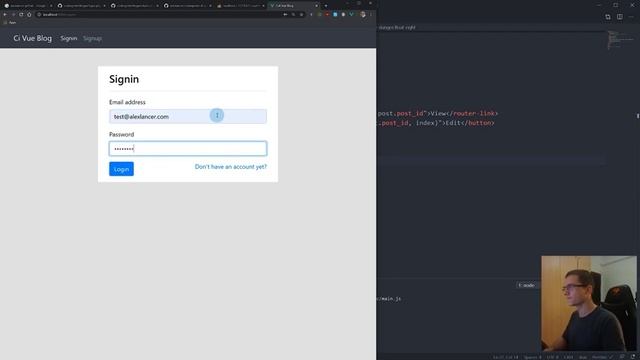This screenshot has width=640, height=360.
Task: Click the Spaces indentation status entry
Action: coord(533,357)
